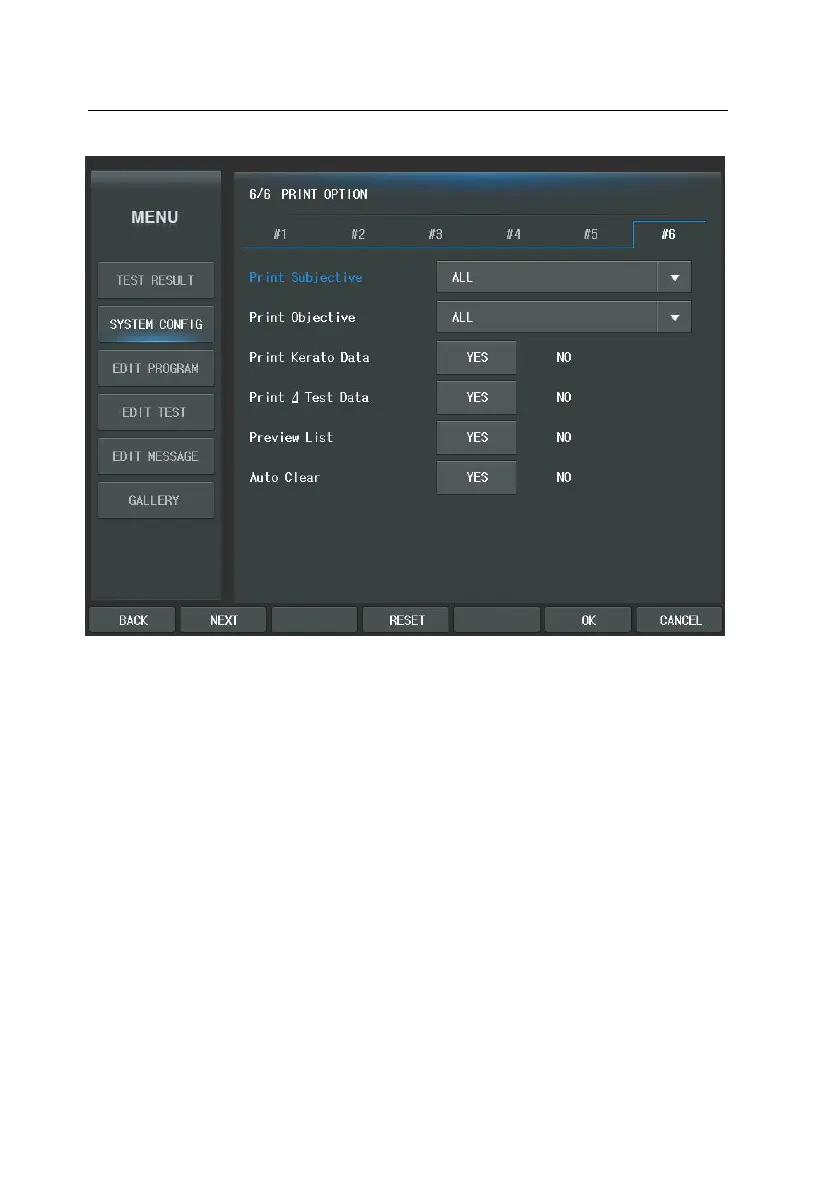Set Print Kerato Data to YES
This screenshot has width=839, height=1191.
click(x=477, y=358)
